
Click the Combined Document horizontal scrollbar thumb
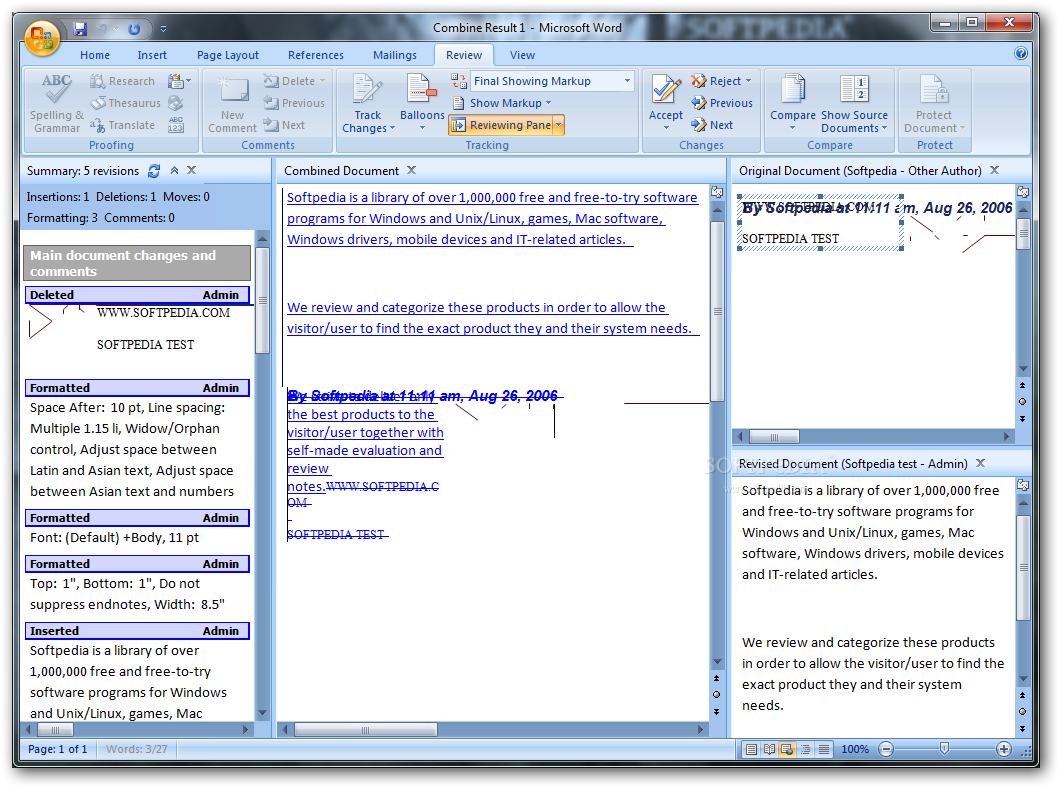pos(366,730)
